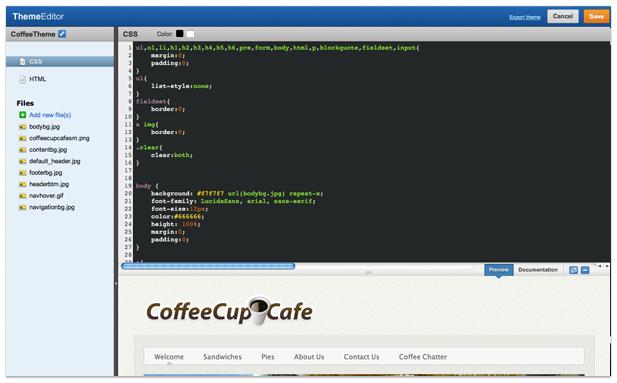Switch to the Documentation tab
Image resolution: width=617 pixels, height=383 pixels.
click(x=538, y=270)
